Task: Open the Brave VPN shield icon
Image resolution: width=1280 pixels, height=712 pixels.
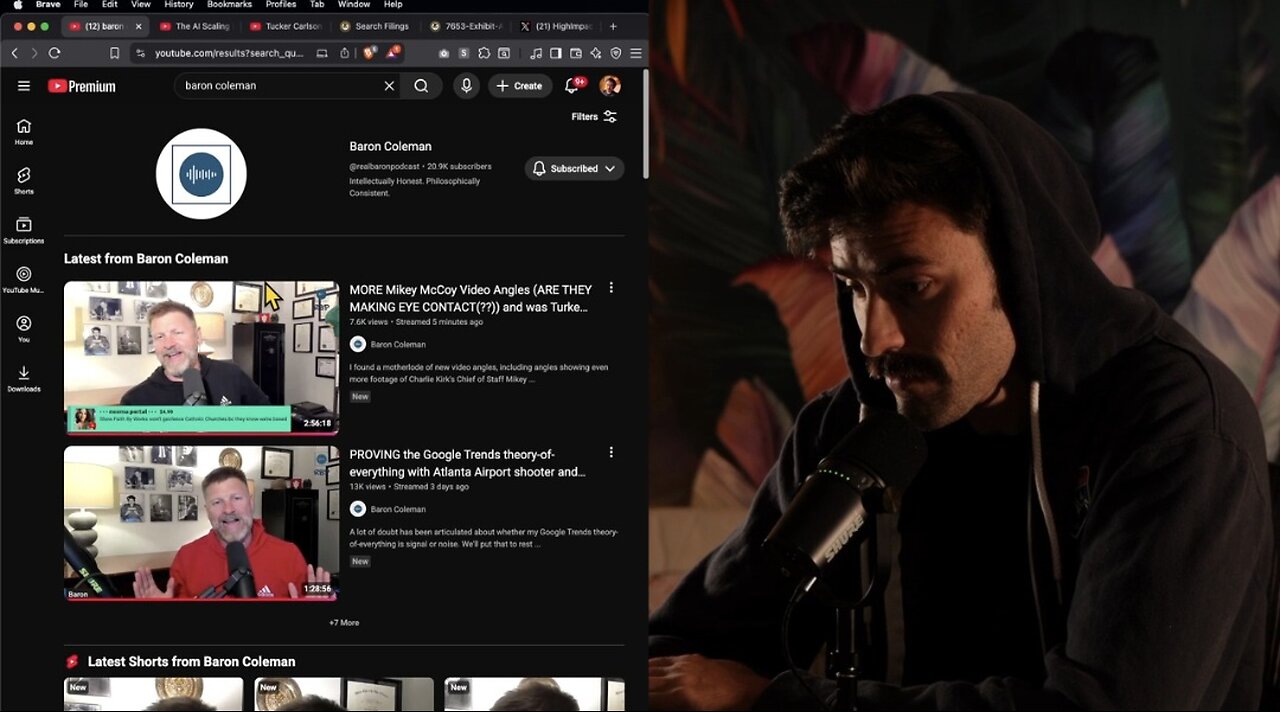Action: 616,53
